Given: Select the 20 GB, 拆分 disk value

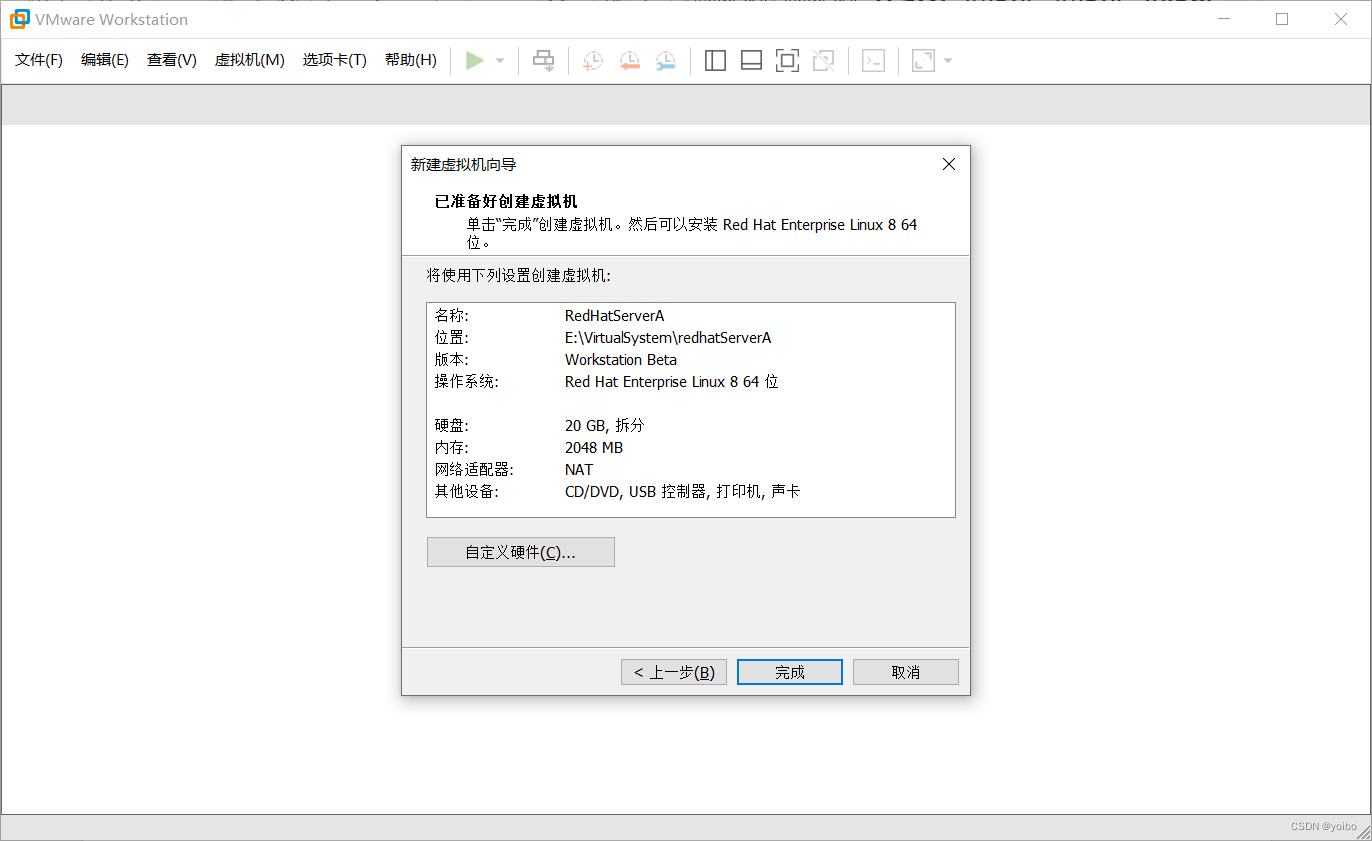Looking at the screenshot, I should click(605, 426).
